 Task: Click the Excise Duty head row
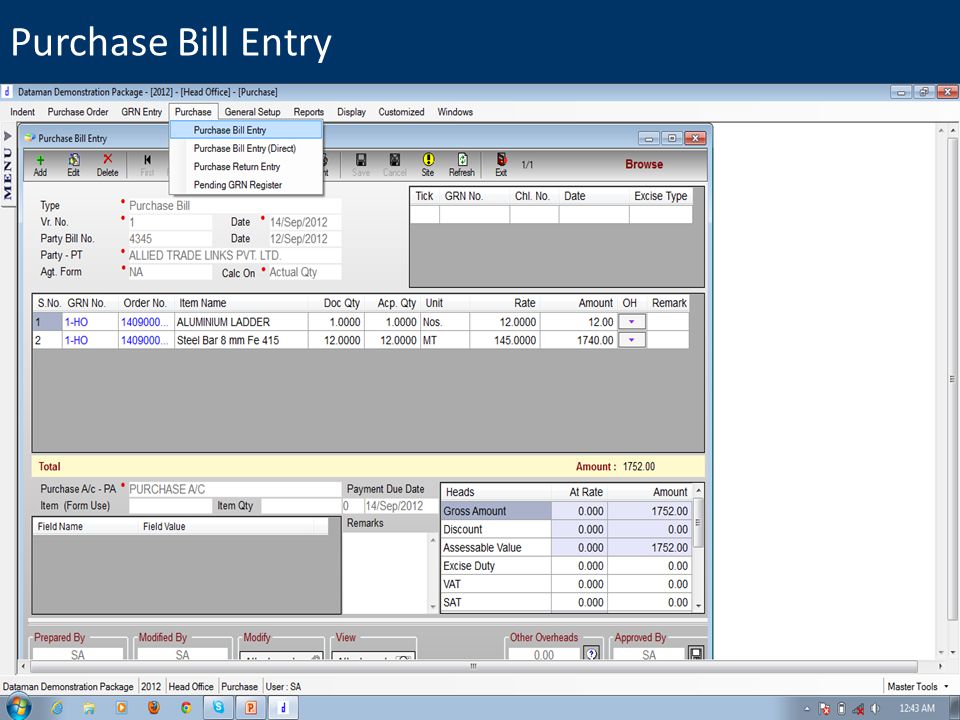pos(566,566)
